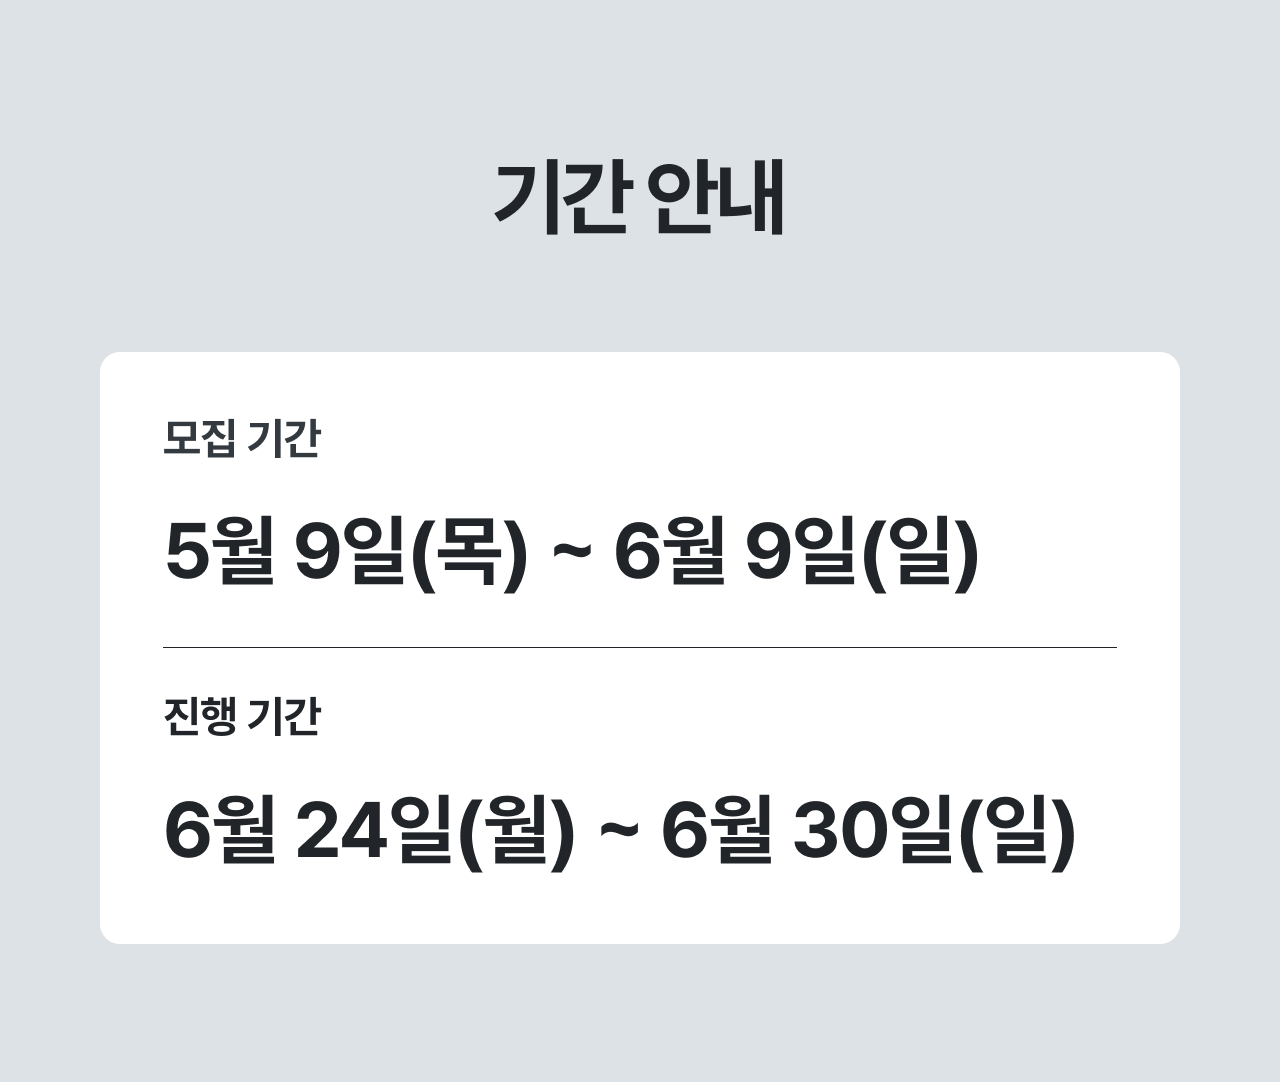Click the word 모집 in first label
This screenshot has height=1082, width=1280.
(199, 438)
